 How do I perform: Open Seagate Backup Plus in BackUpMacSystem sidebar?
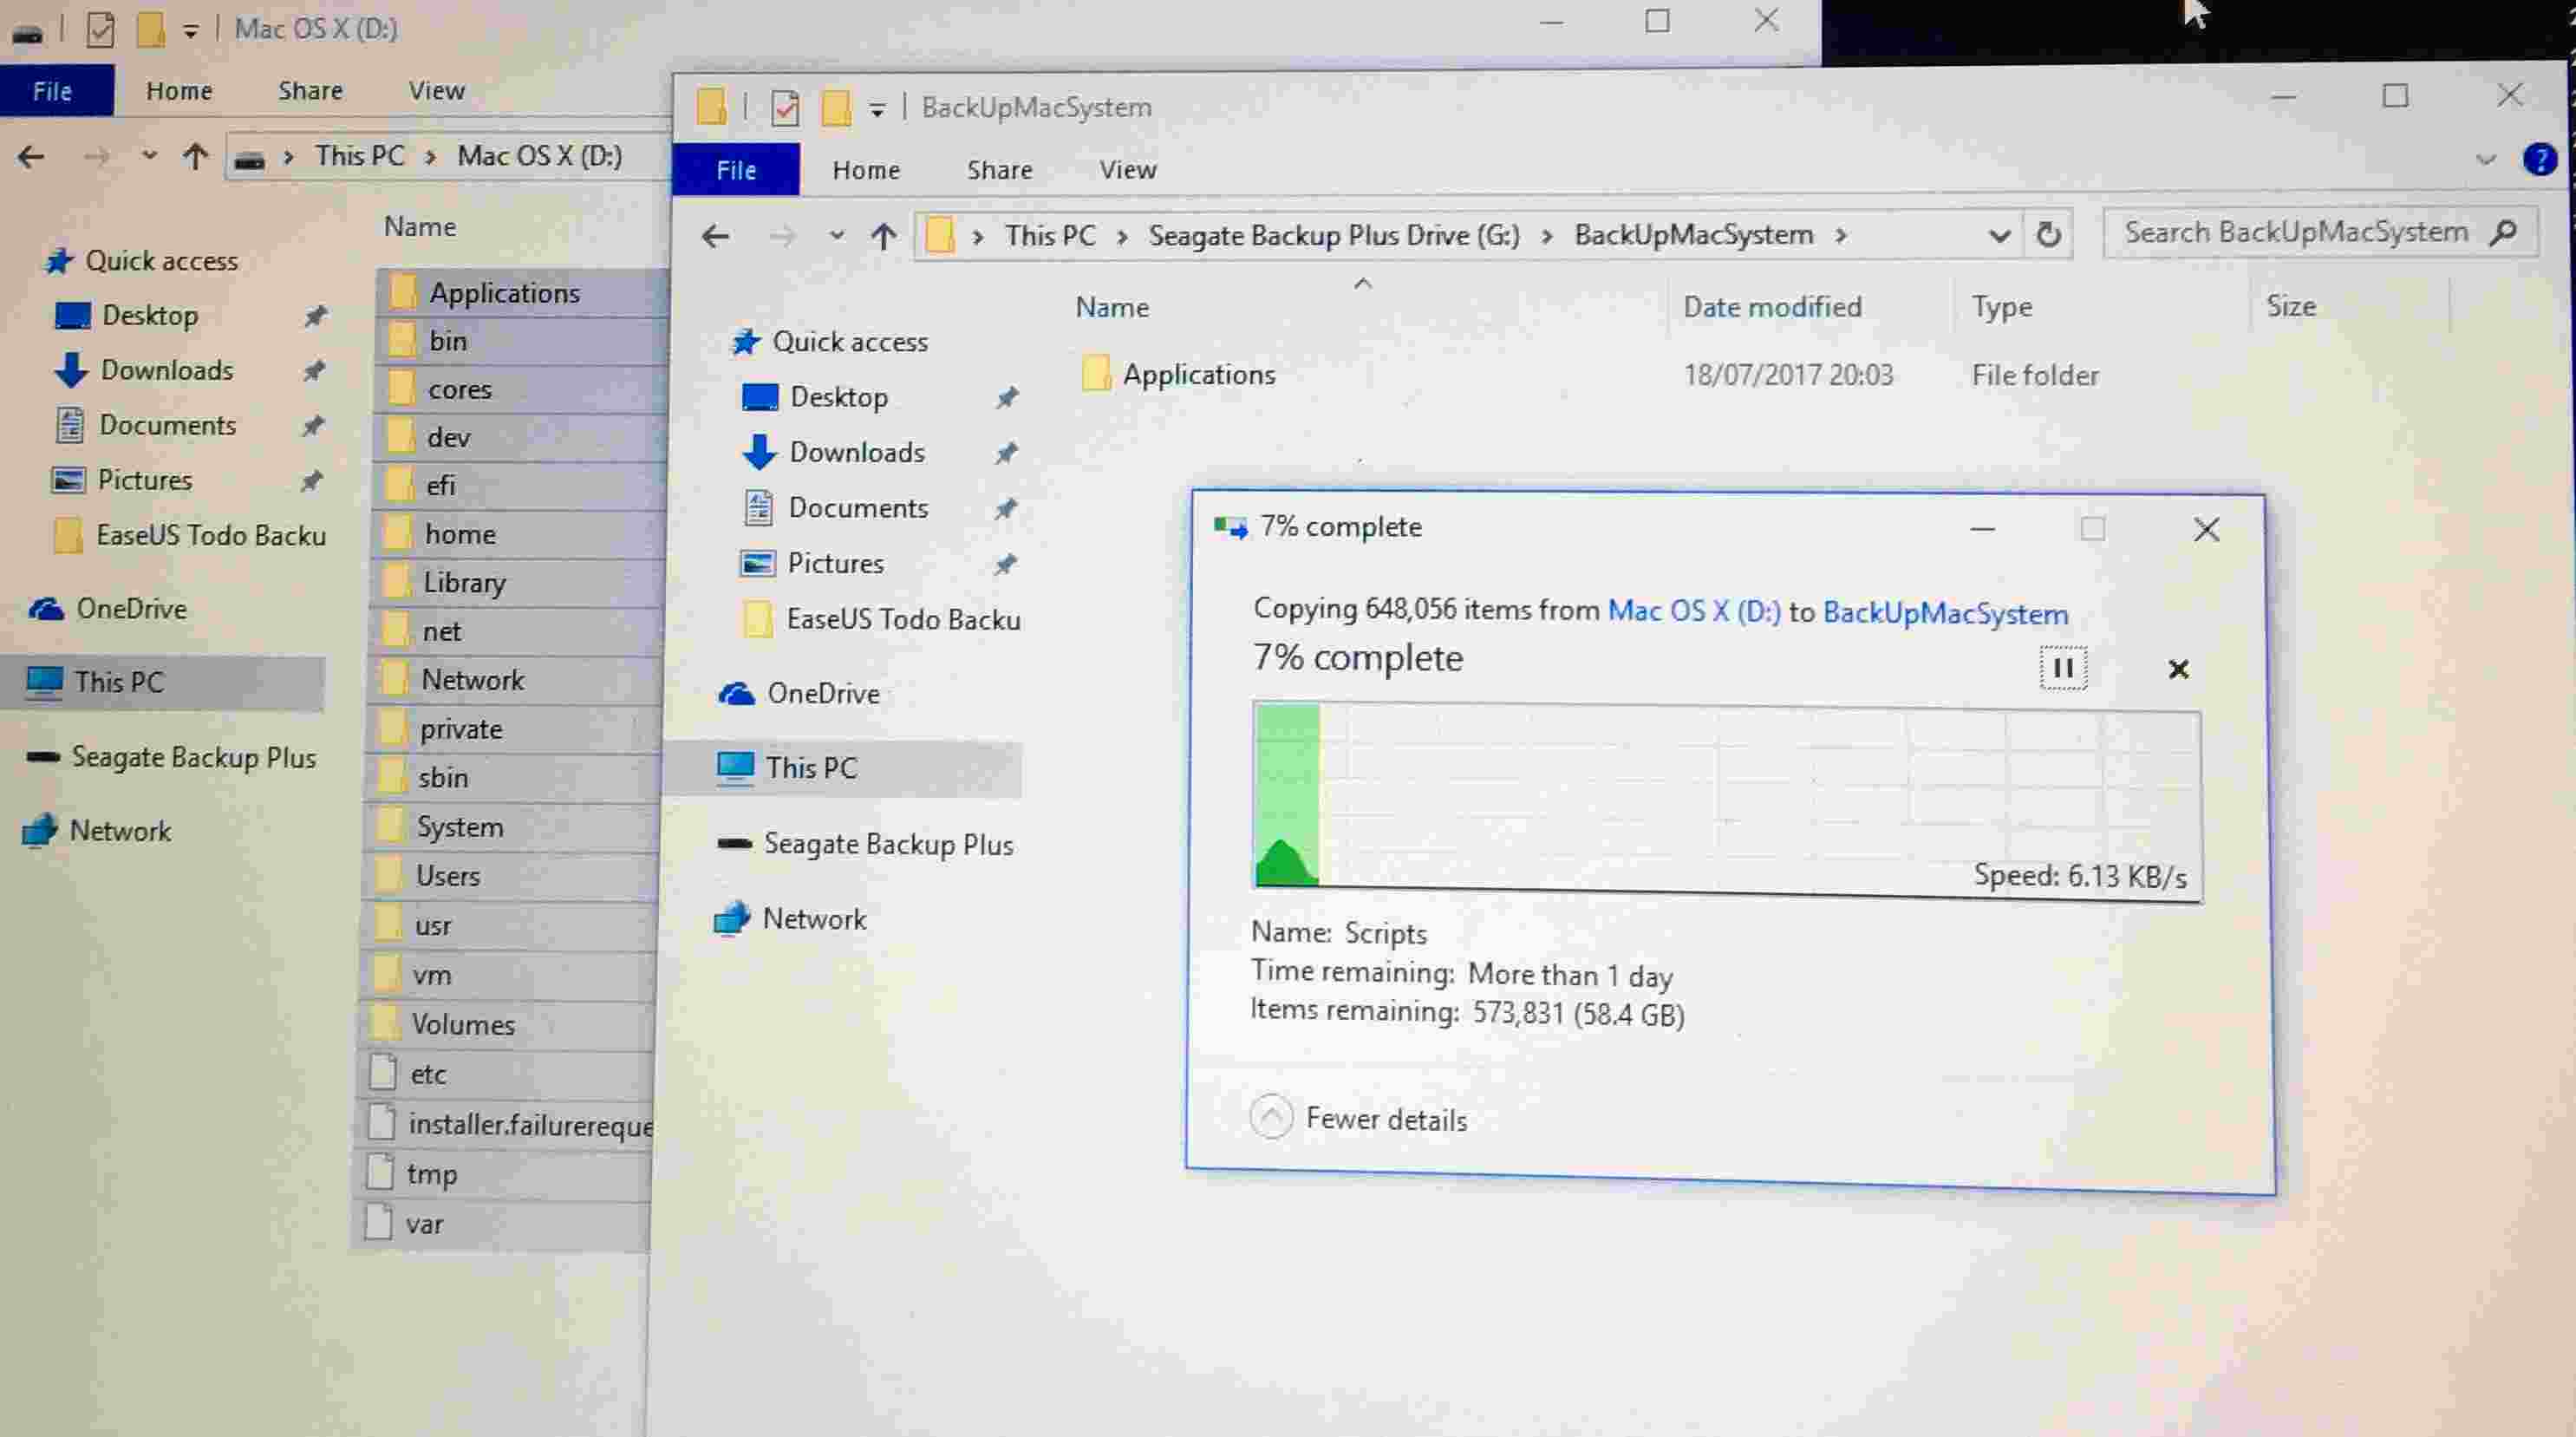pos(888,844)
